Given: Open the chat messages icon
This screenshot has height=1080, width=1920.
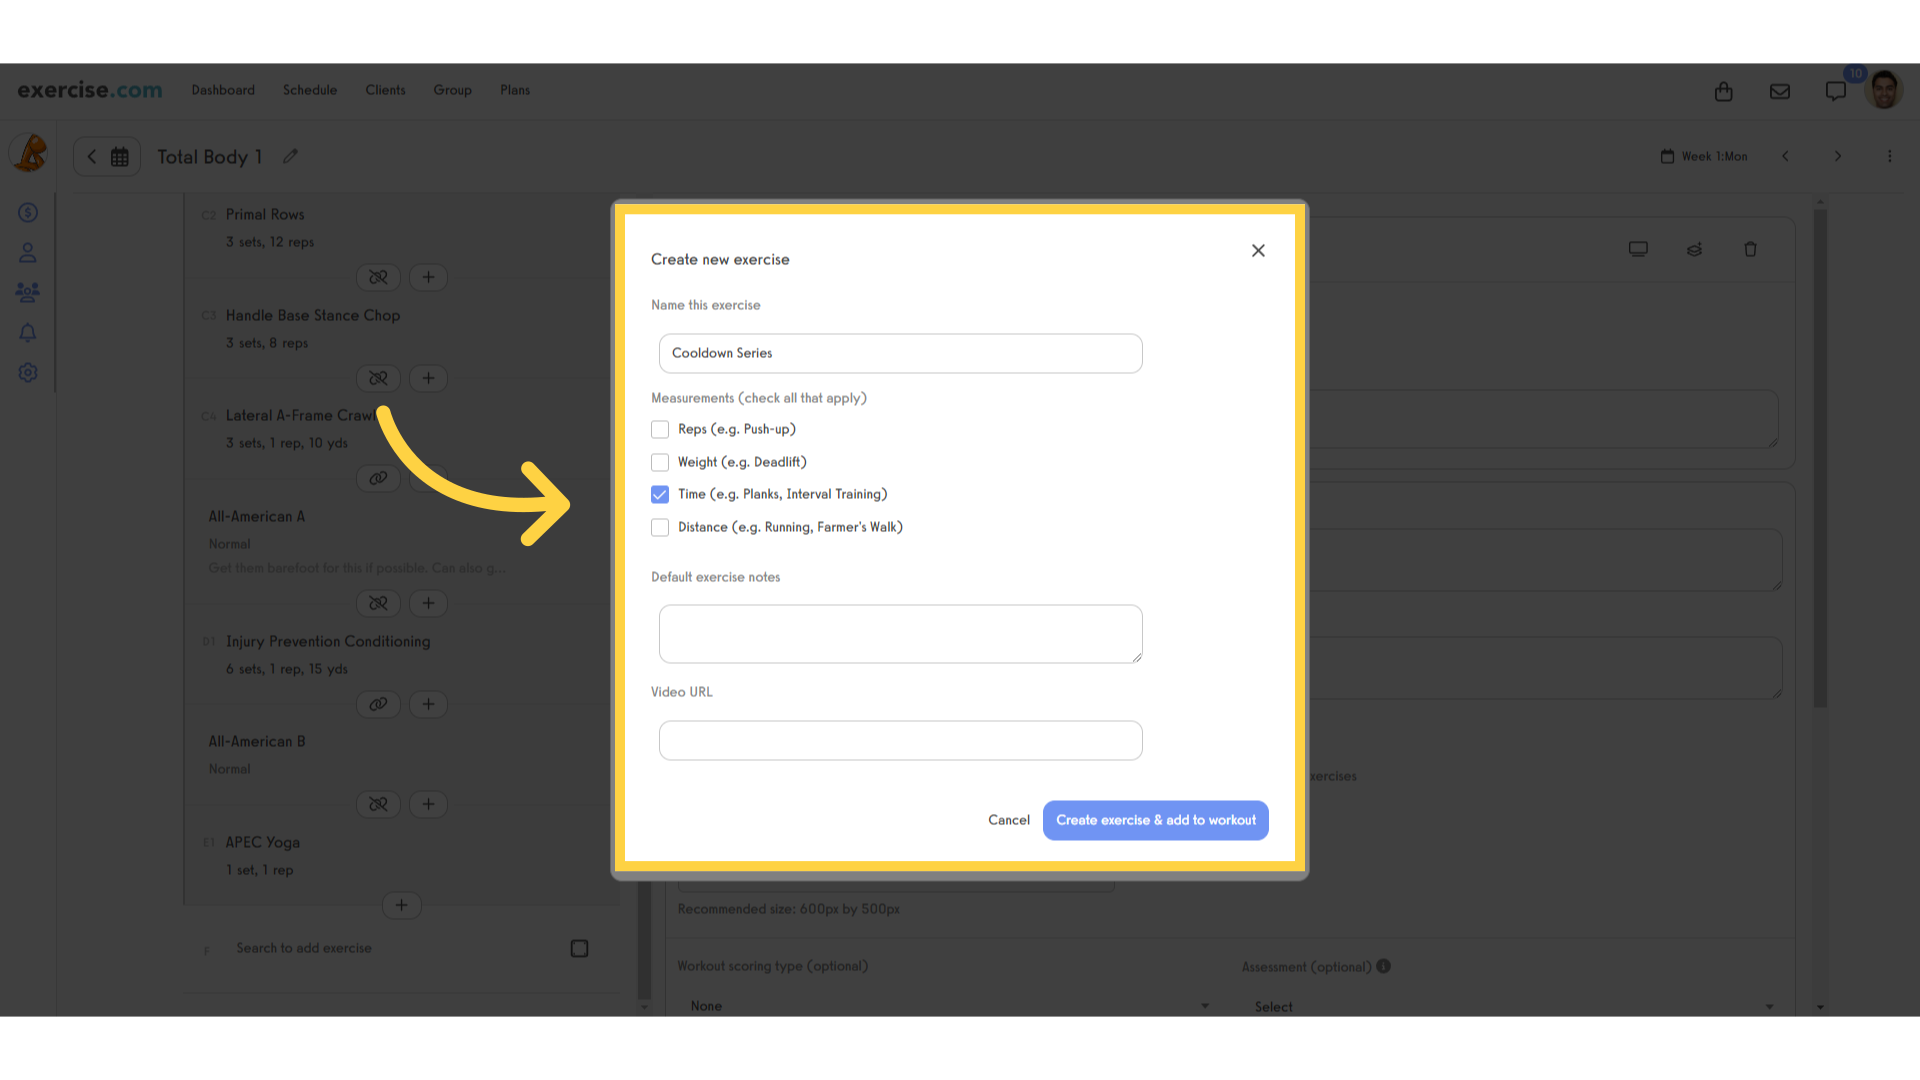Looking at the screenshot, I should [x=1836, y=91].
